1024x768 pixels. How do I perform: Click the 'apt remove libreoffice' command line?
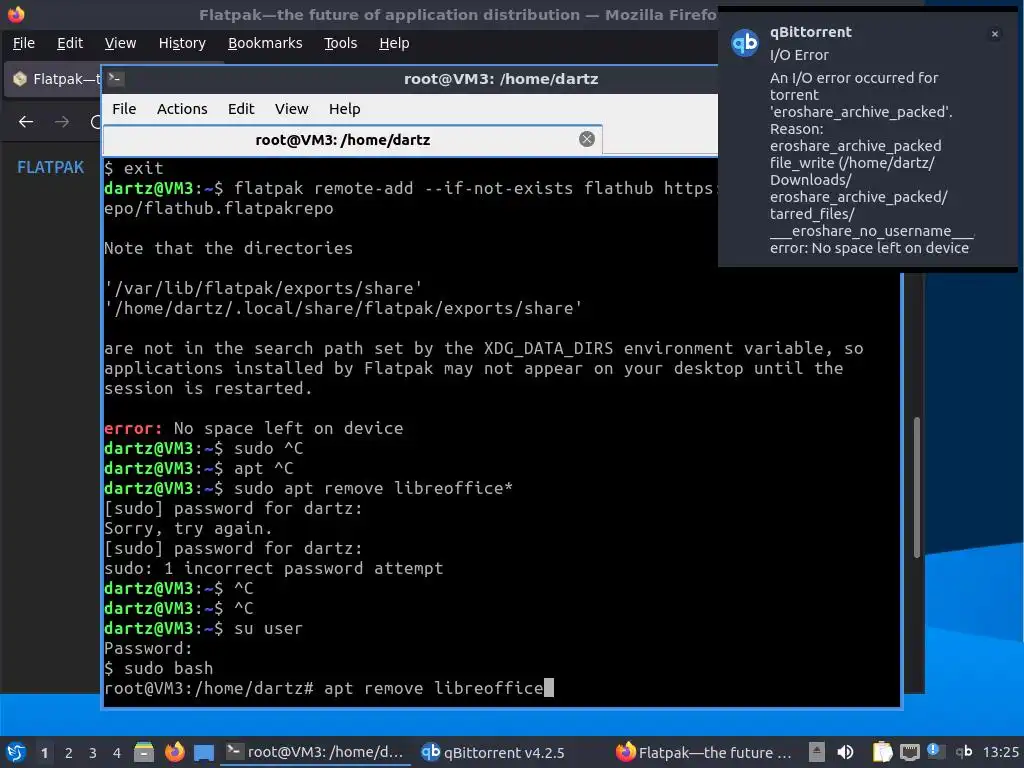328,688
